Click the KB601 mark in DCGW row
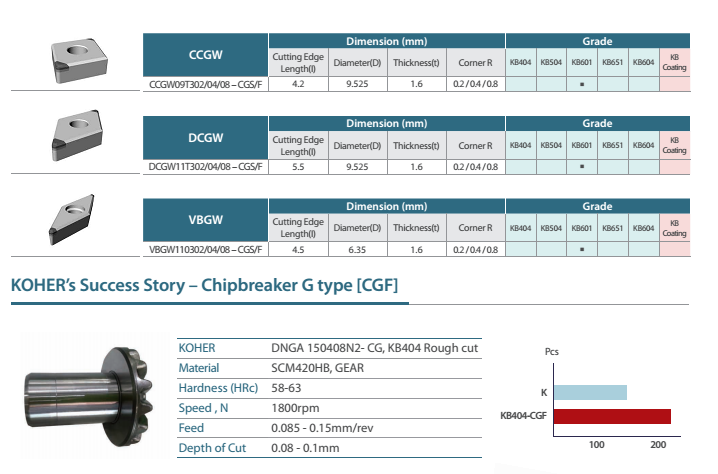This screenshot has height=474, width=718. pyautogui.click(x=581, y=167)
